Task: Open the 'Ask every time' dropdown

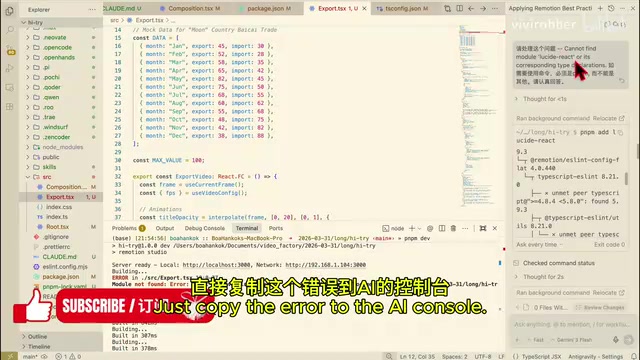Action: [539, 244]
